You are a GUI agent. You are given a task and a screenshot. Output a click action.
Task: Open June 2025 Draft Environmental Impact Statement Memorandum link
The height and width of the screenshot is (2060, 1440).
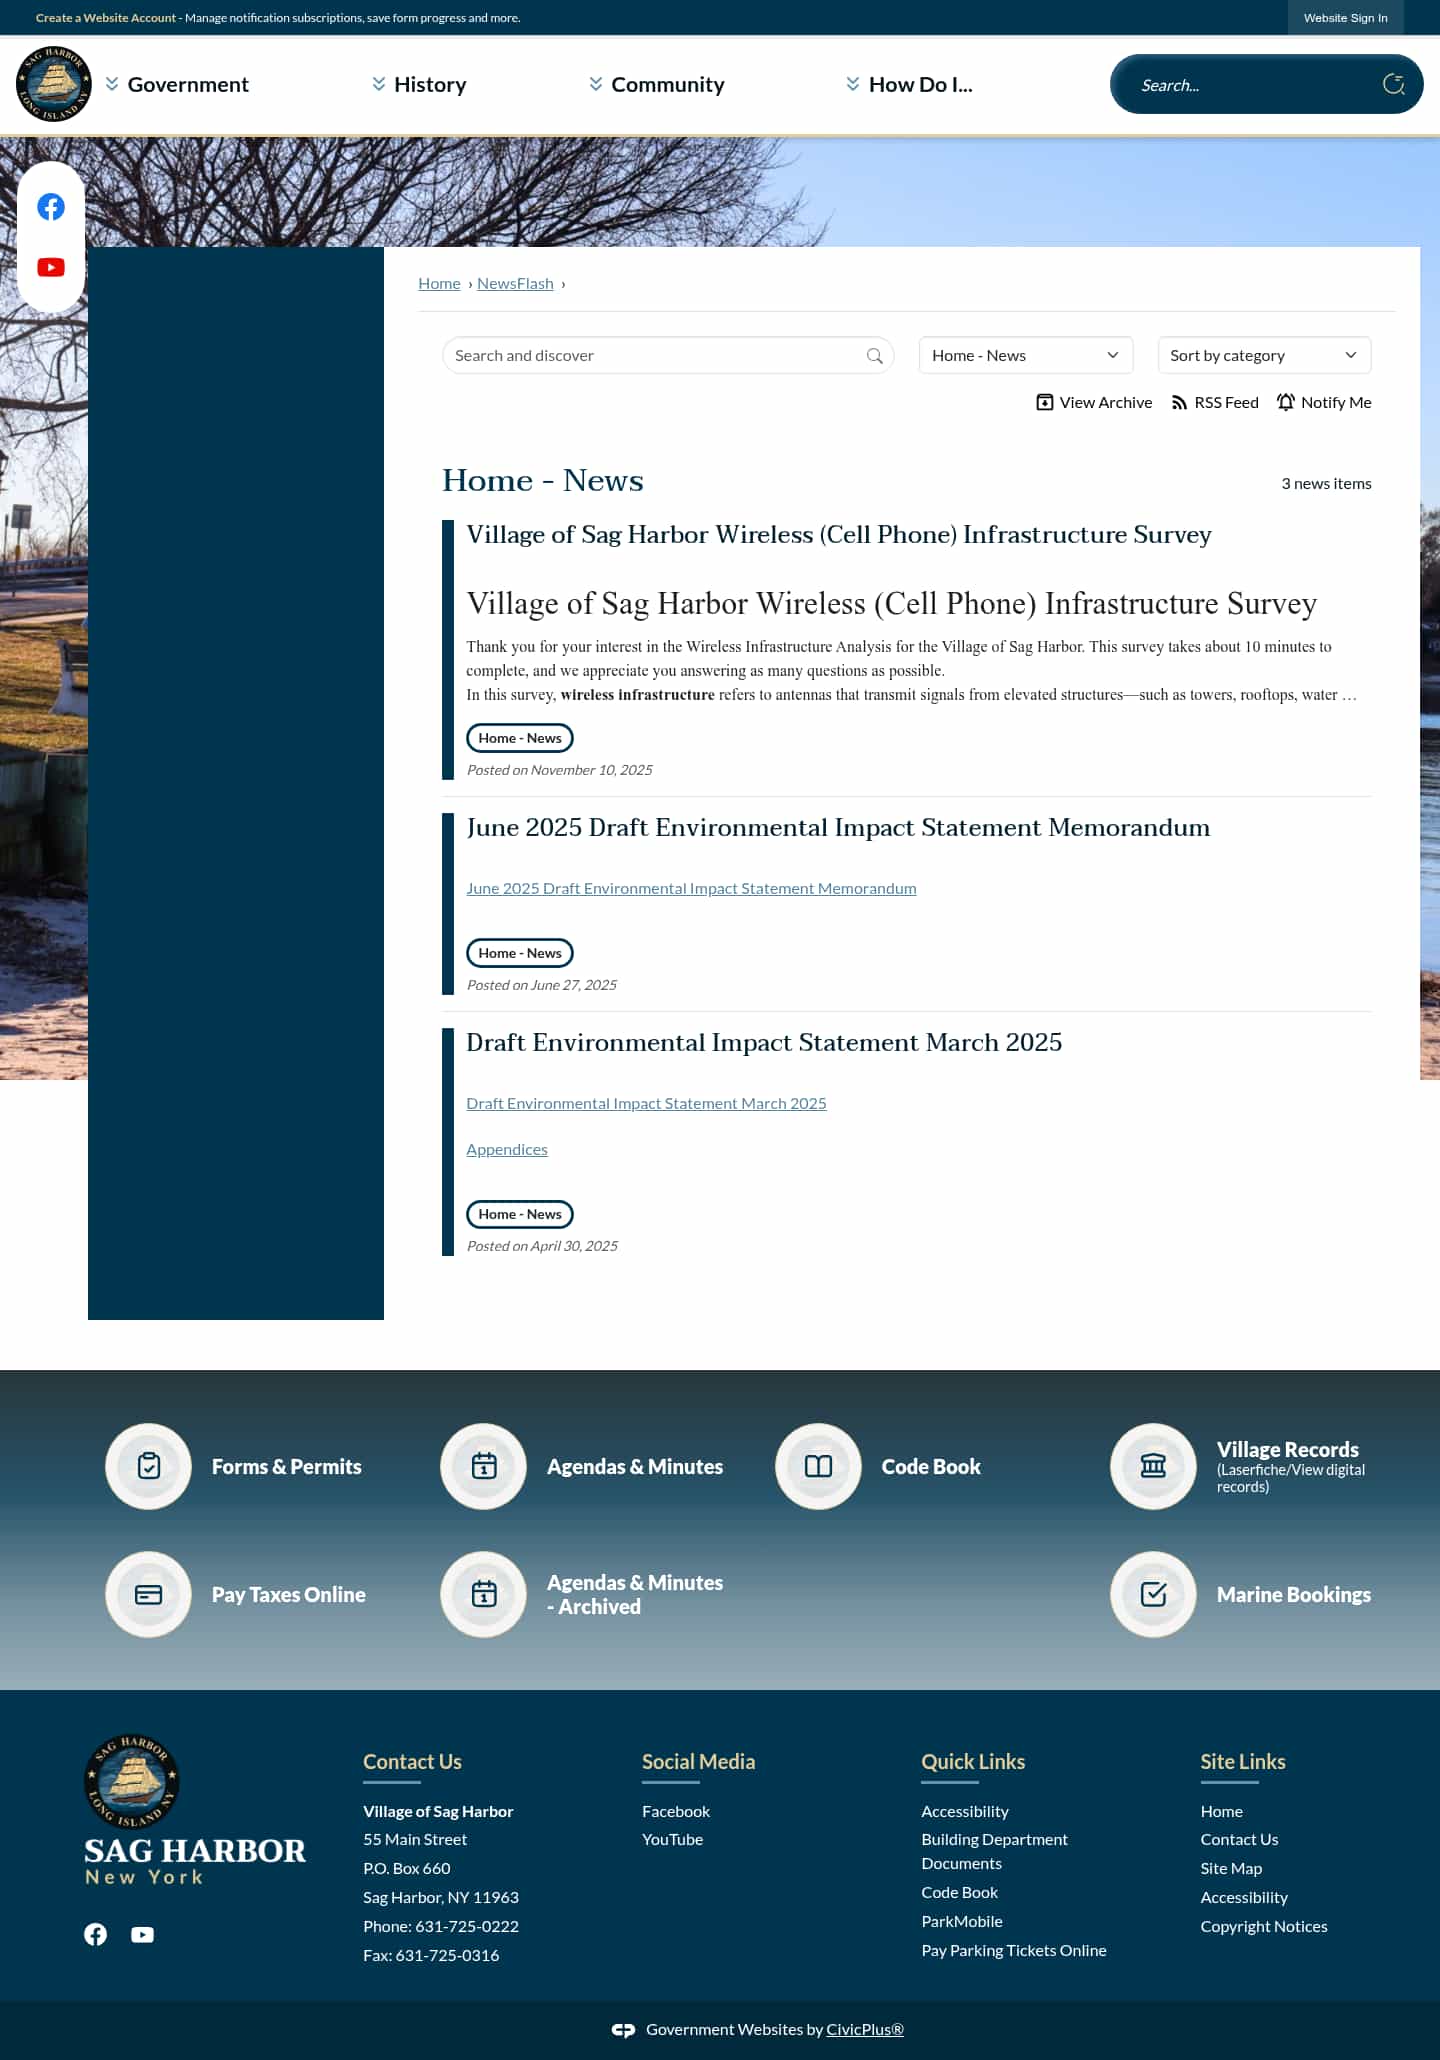pos(691,888)
